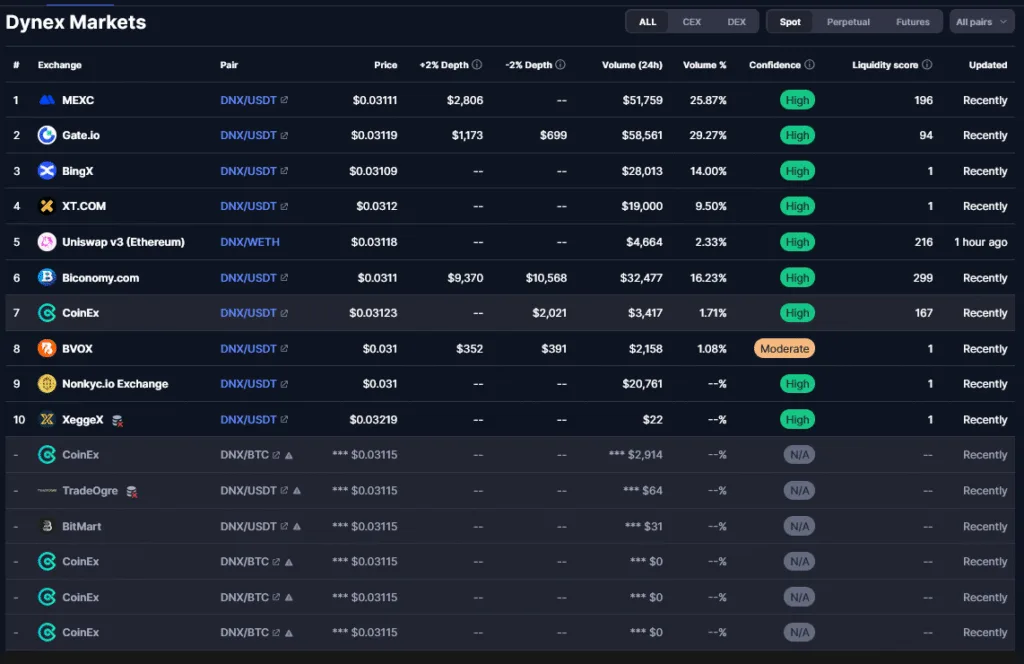
Task: Sort by the Exchange column header
Action: pos(59,65)
